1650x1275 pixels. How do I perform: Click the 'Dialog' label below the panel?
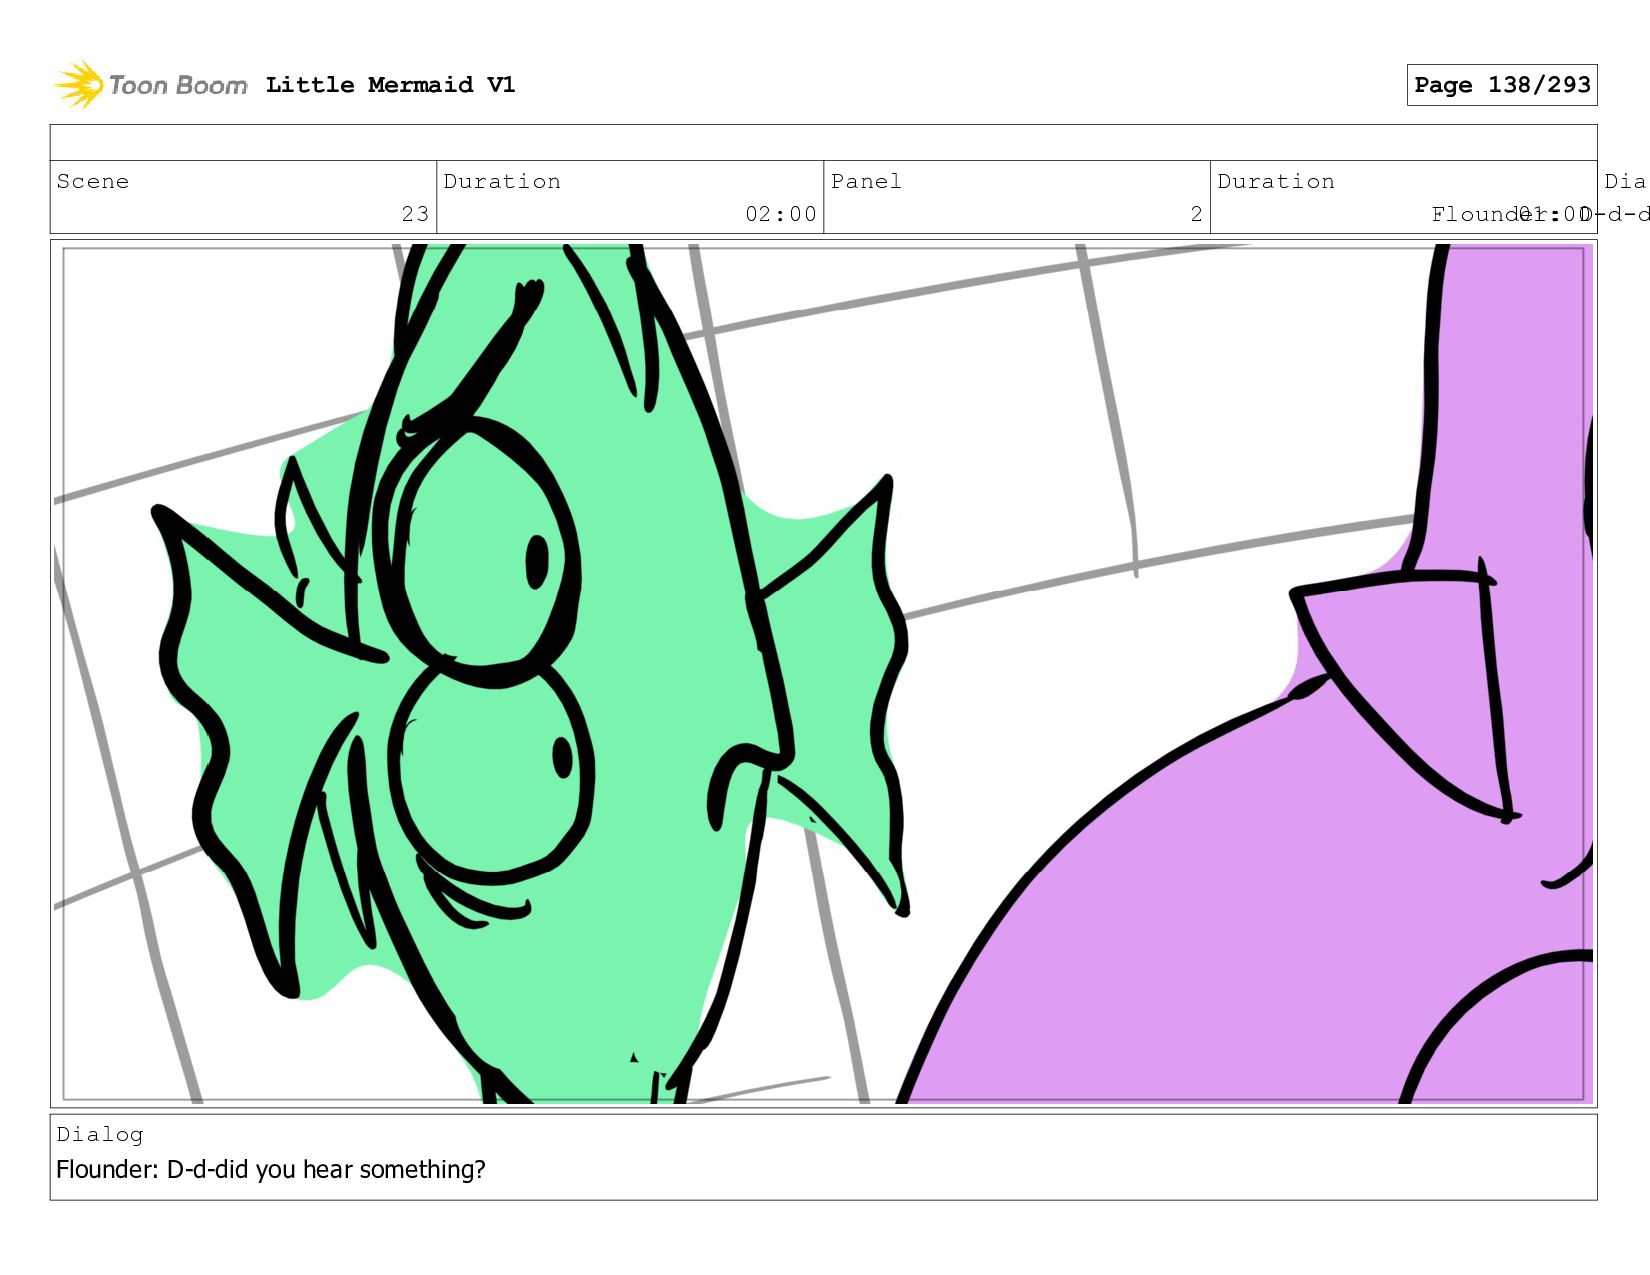[100, 1134]
